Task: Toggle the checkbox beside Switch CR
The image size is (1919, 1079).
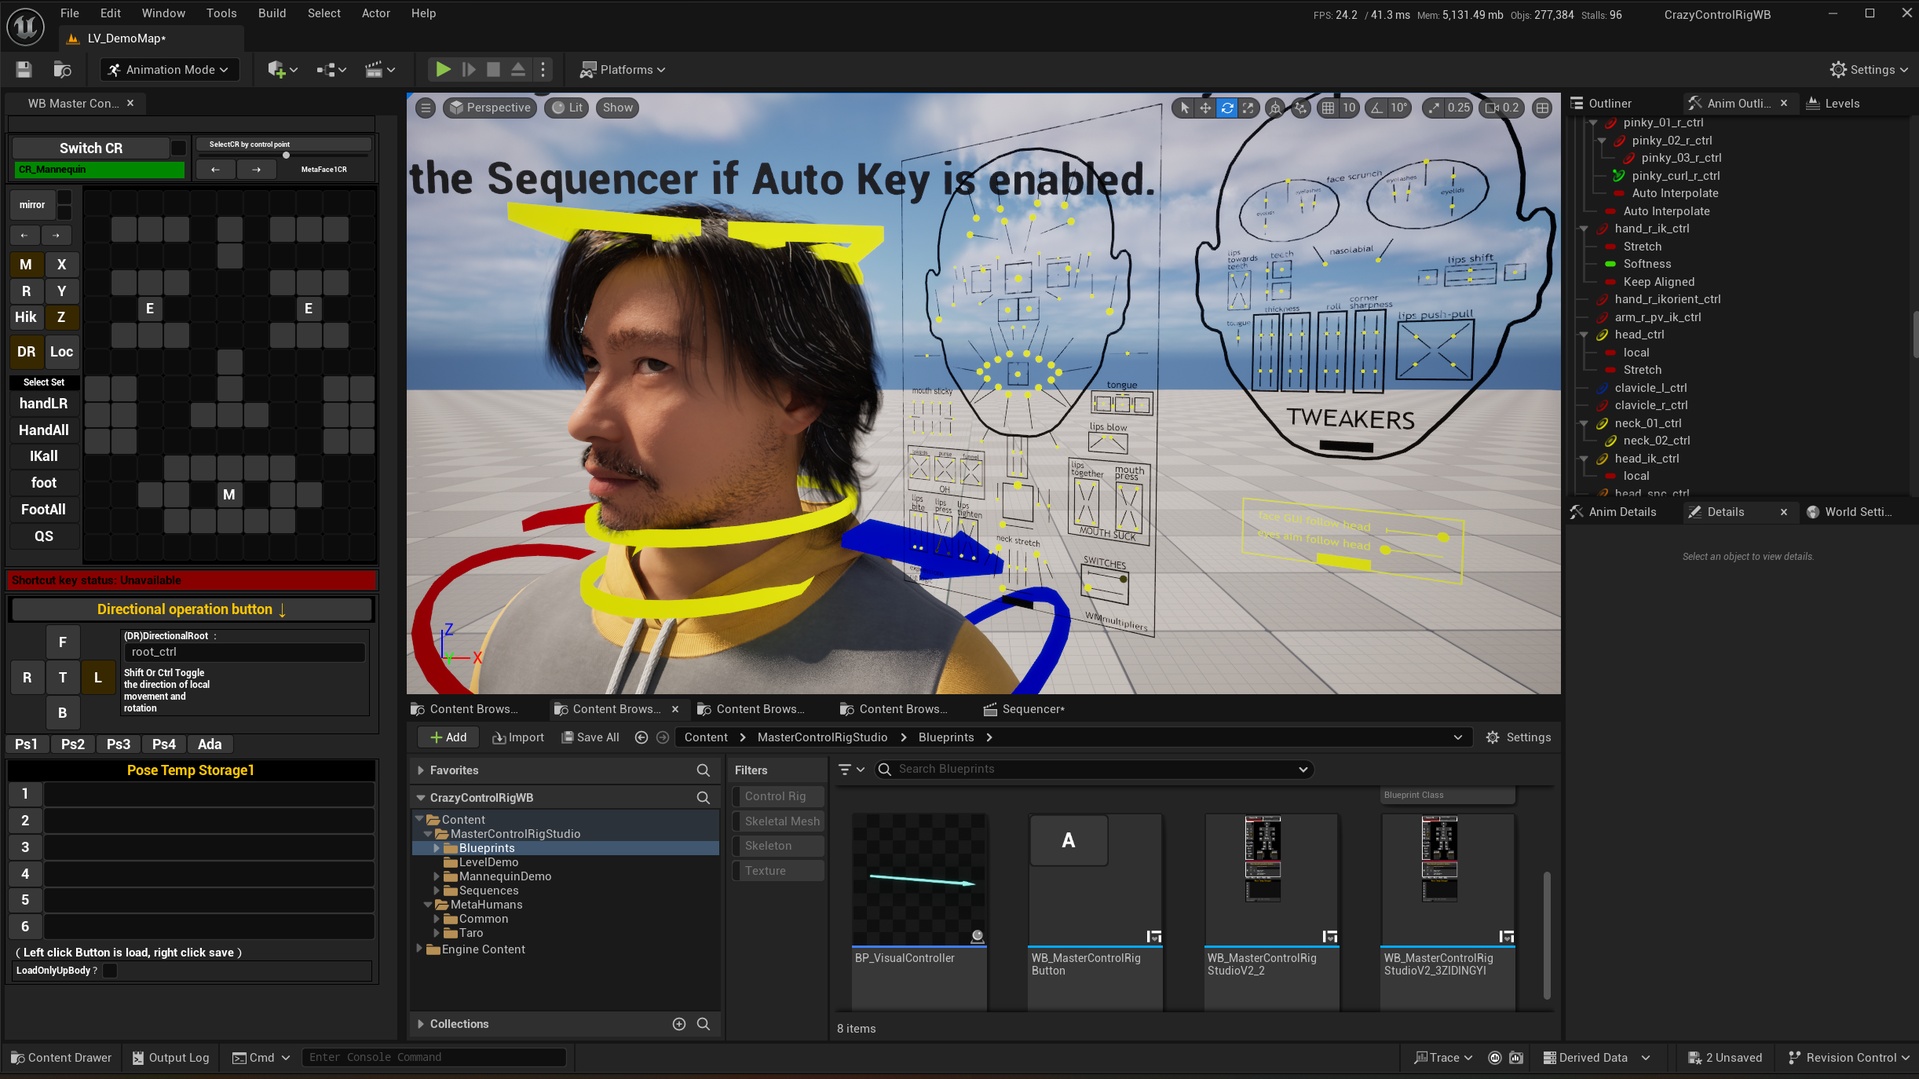Action: [178, 148]
